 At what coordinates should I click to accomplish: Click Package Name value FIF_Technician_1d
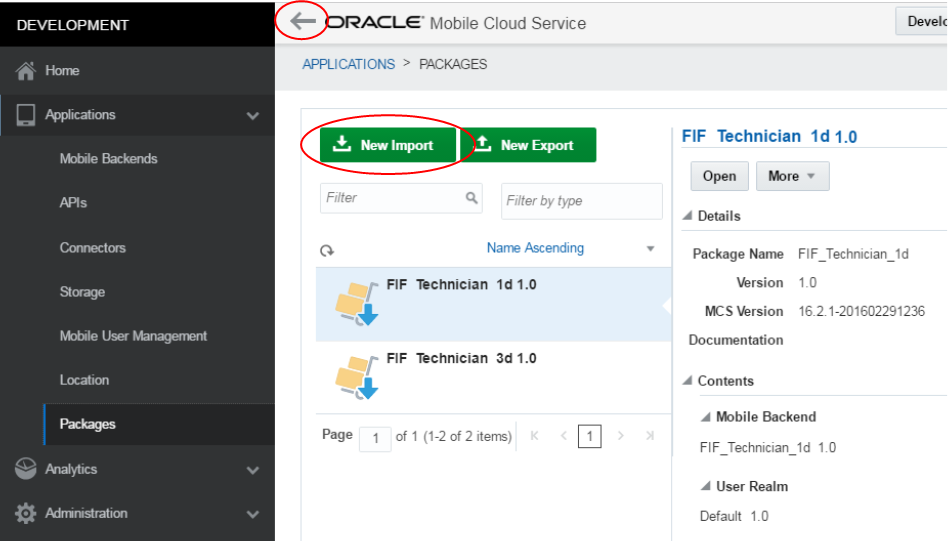click(x=853, y=254)
